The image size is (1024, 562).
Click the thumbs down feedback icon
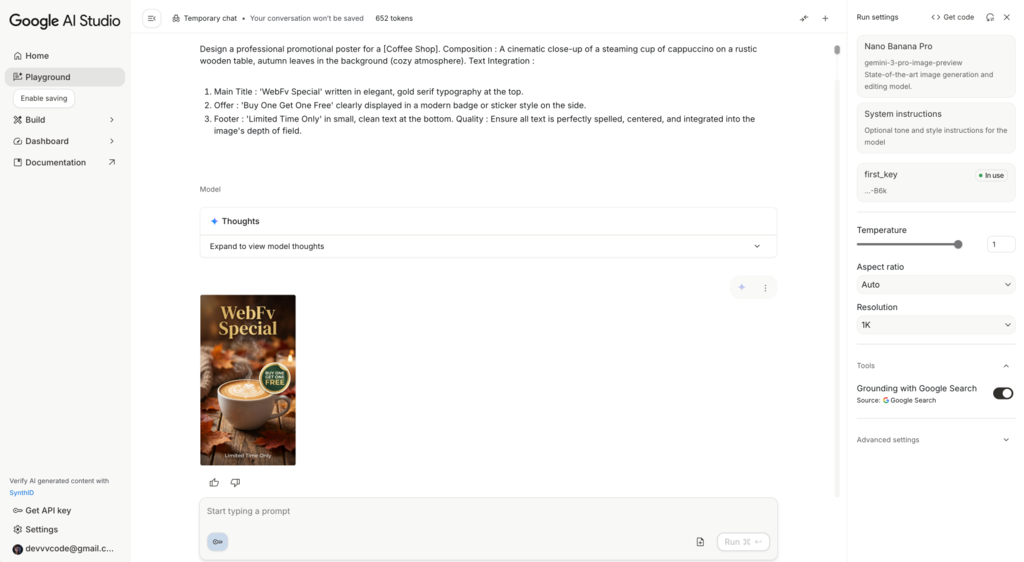coord(235,482)
